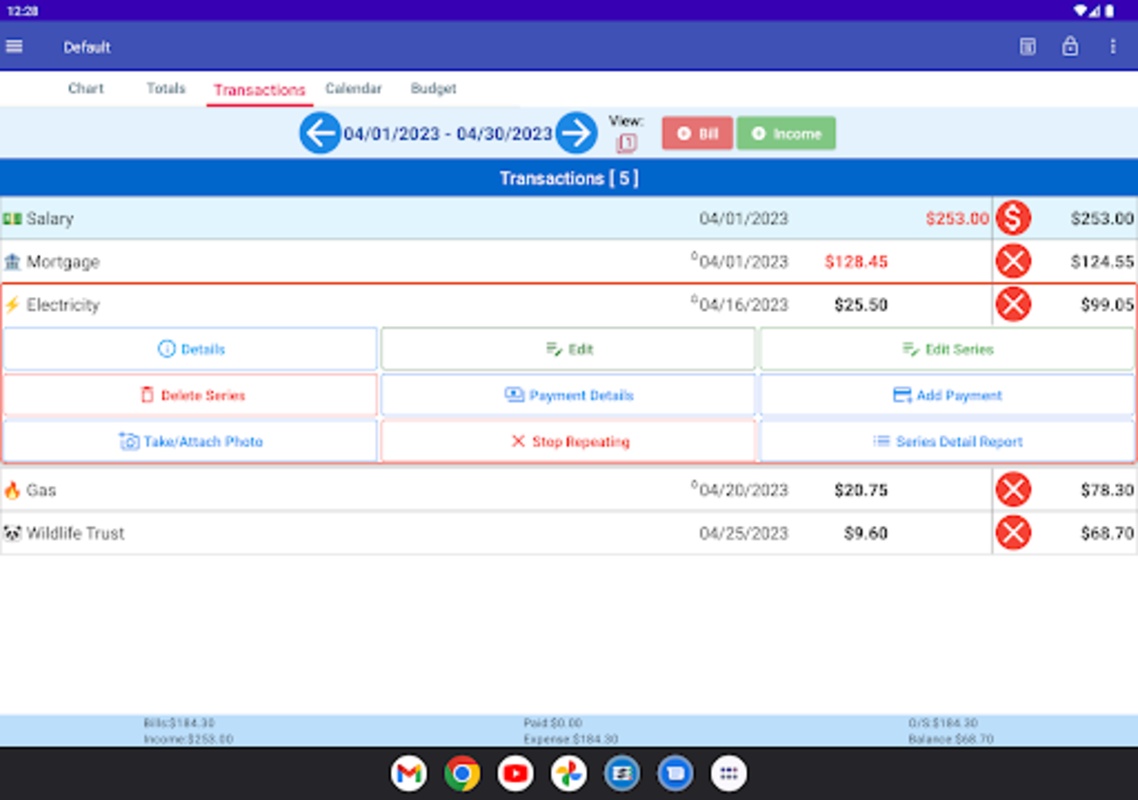Viewport: 1138px width, 800px height.
Task: Click Stop Repeating button
Action: (568, 441)
